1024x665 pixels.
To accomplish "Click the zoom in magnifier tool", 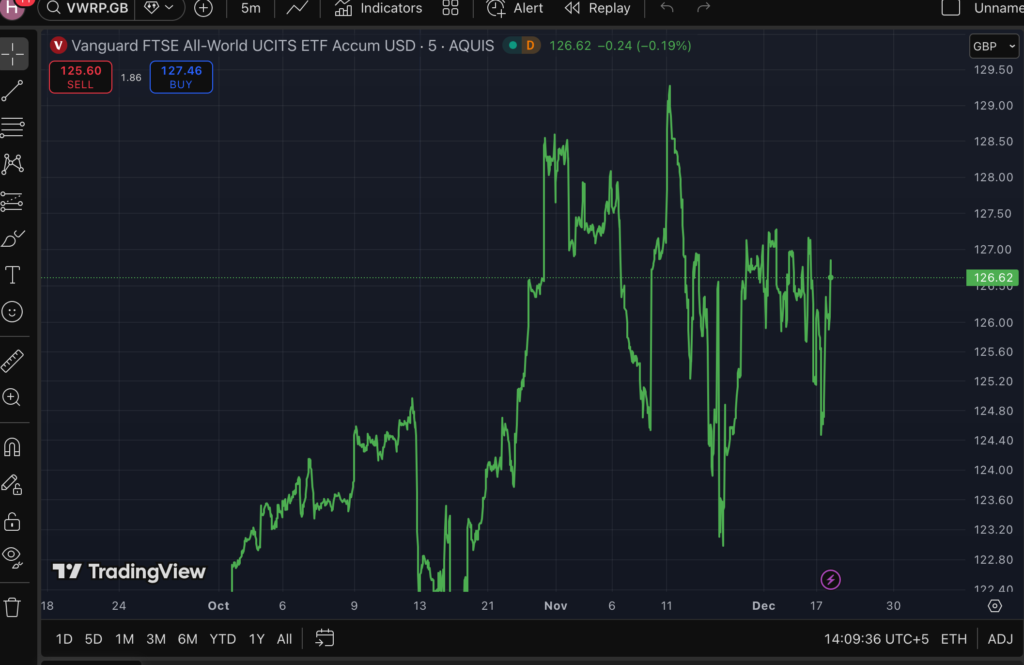I will click(x=13, y=398).
